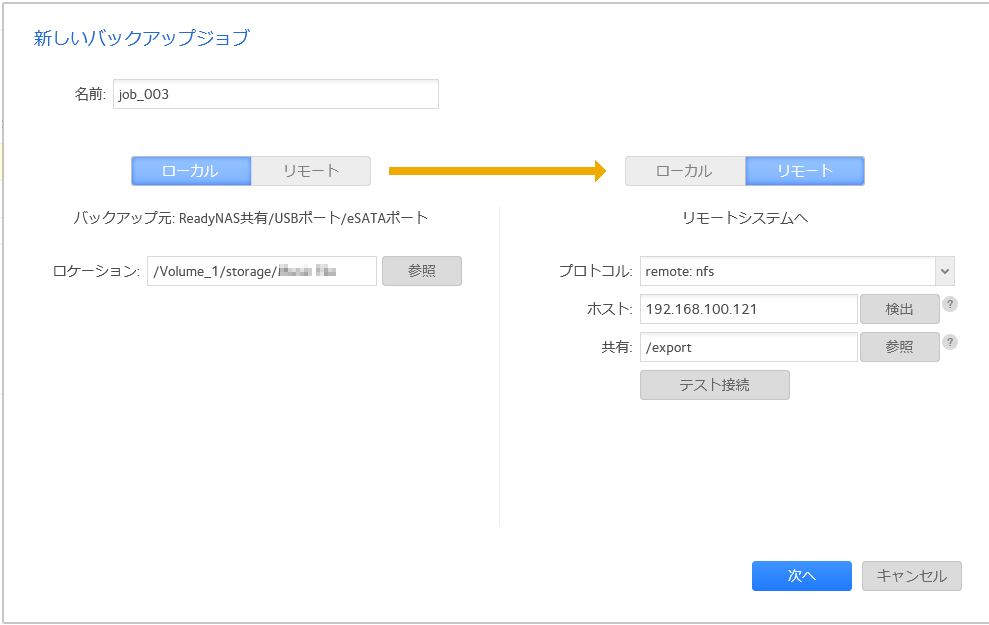Click the ロケーション path input field
Screen dimensions: 989x625
click(x=261, y=271)
